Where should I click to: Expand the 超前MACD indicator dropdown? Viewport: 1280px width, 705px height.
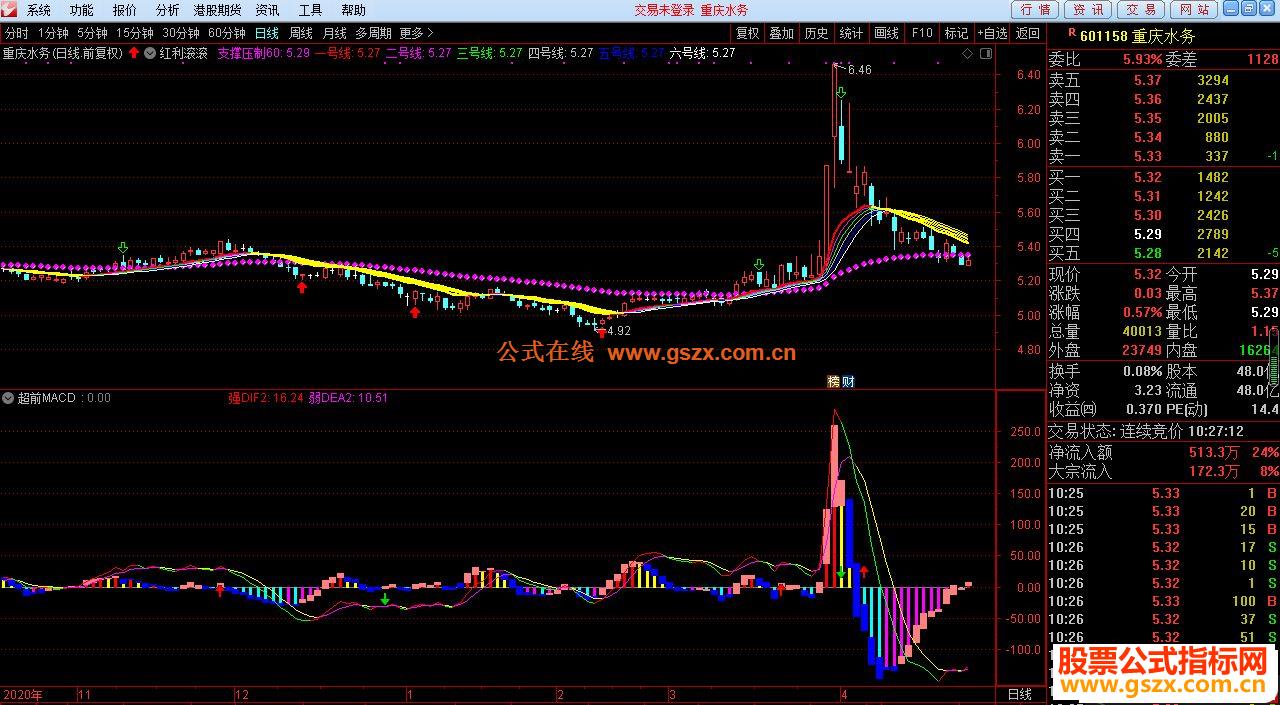9,398
